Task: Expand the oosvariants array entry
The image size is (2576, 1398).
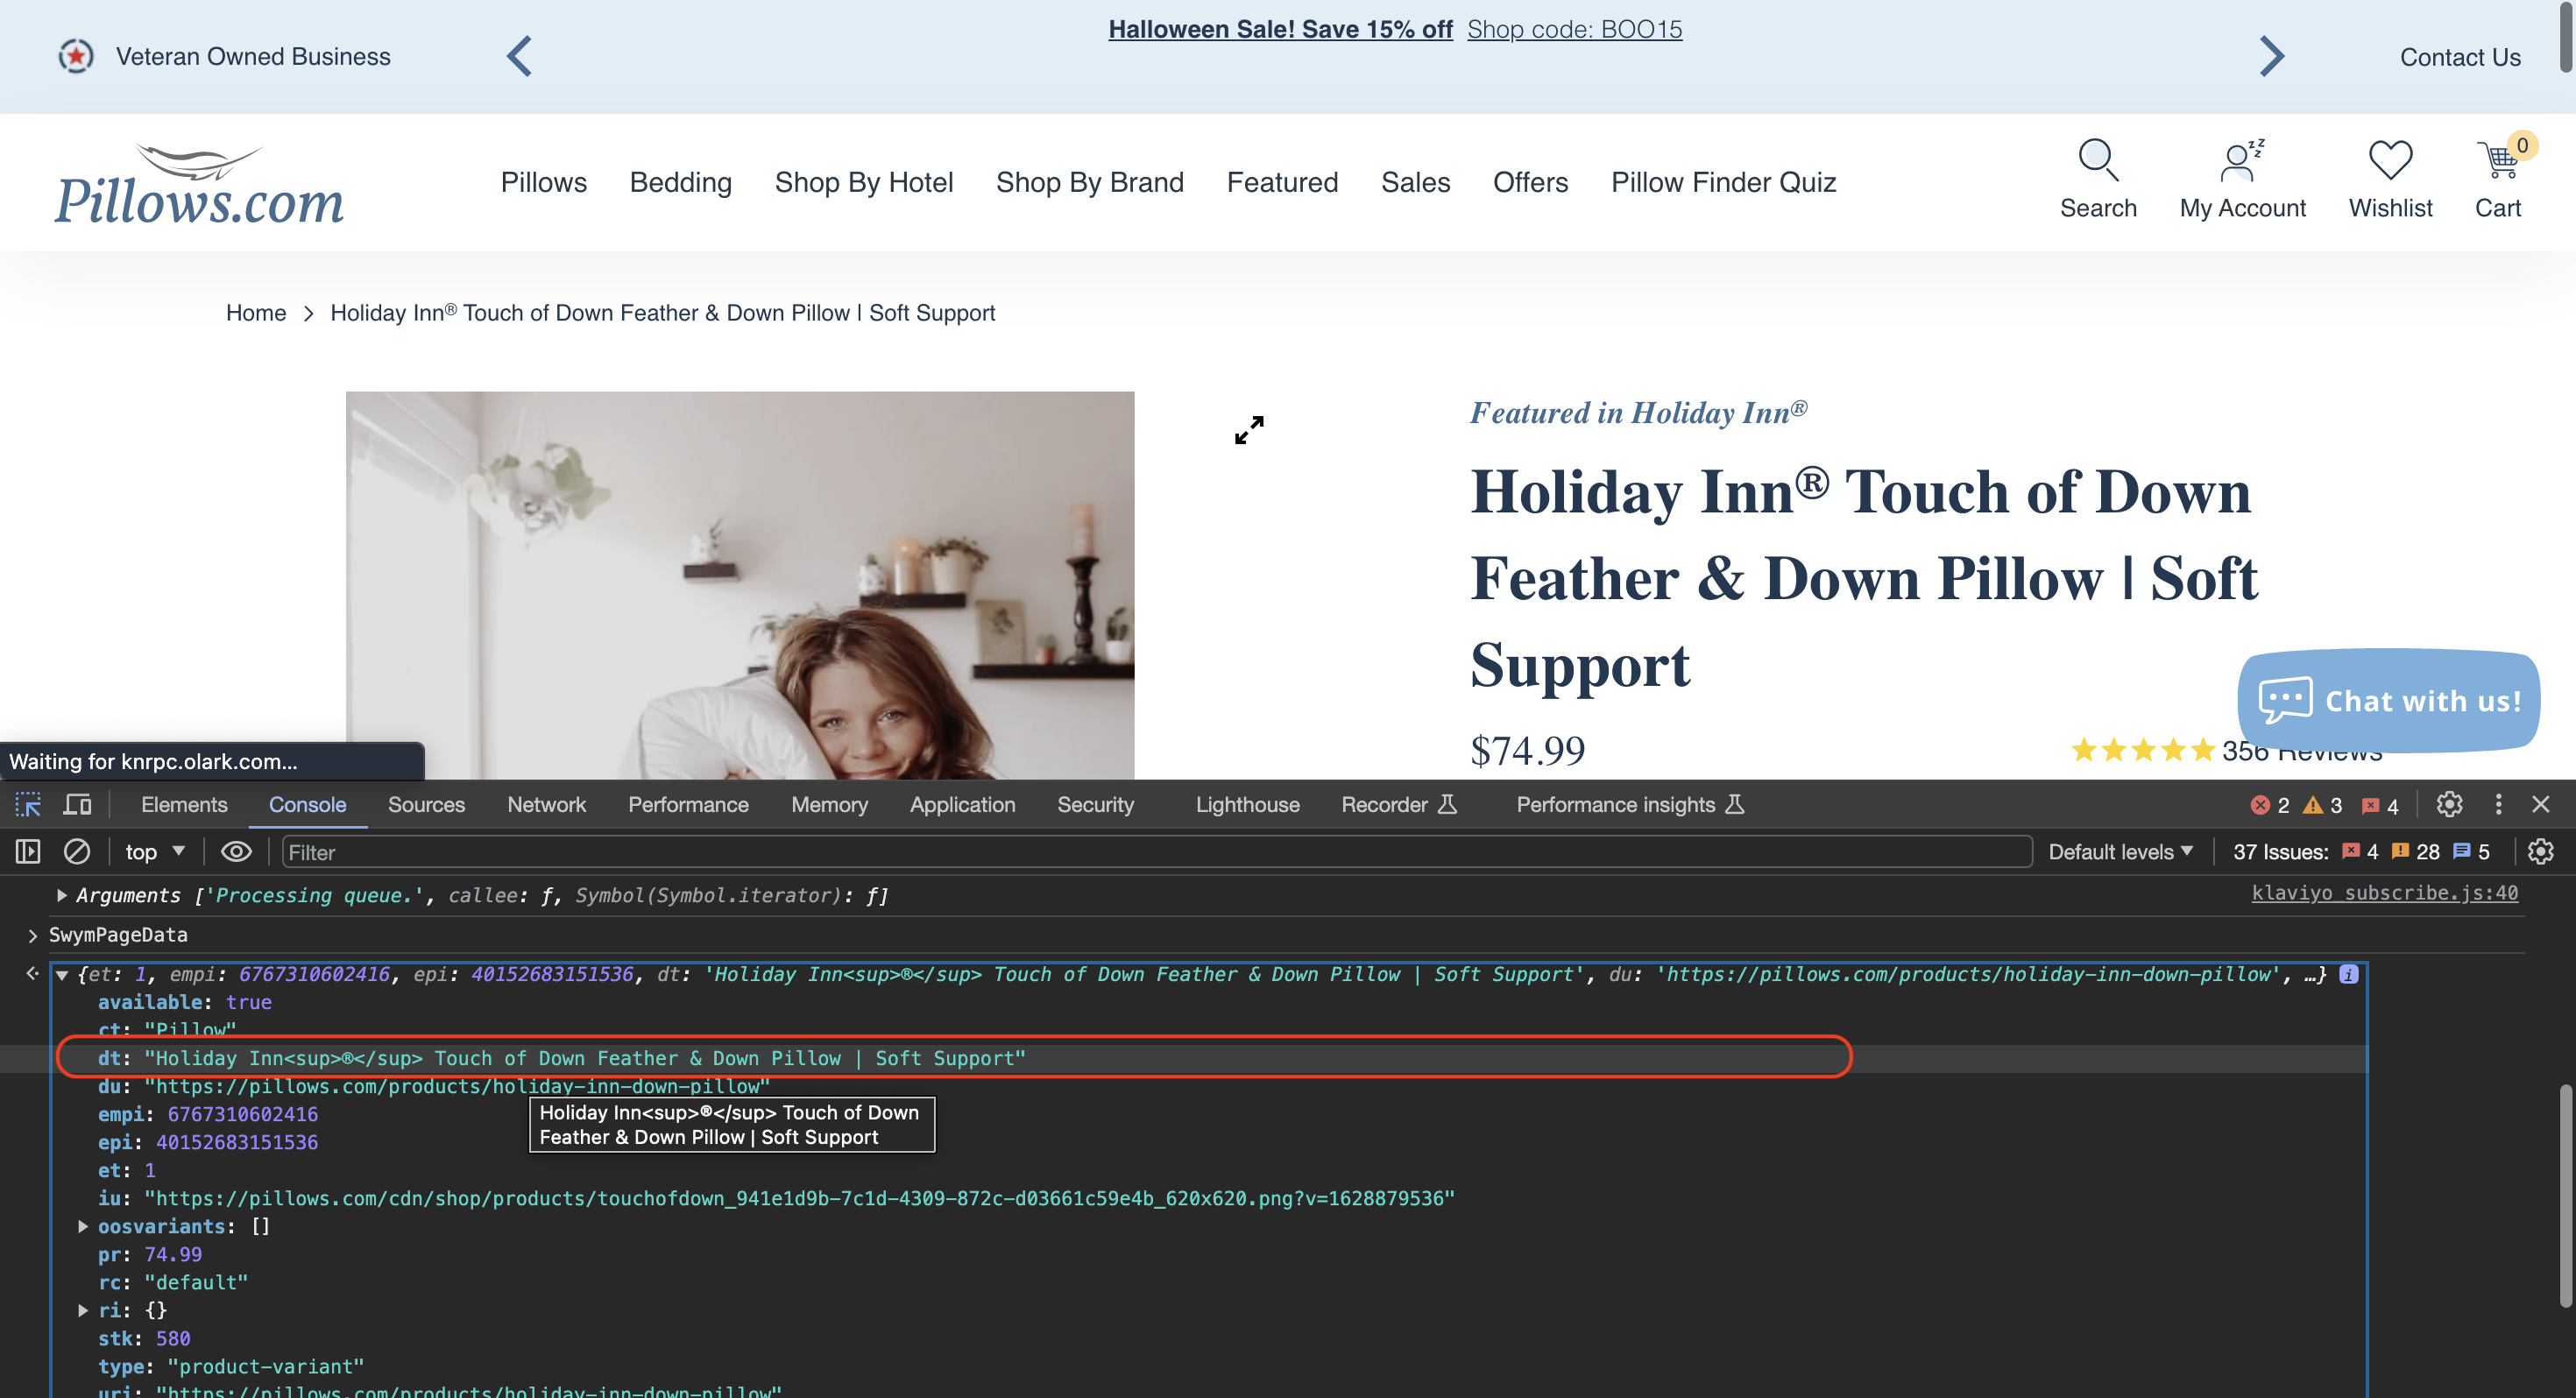Action: coord(83,1226)
